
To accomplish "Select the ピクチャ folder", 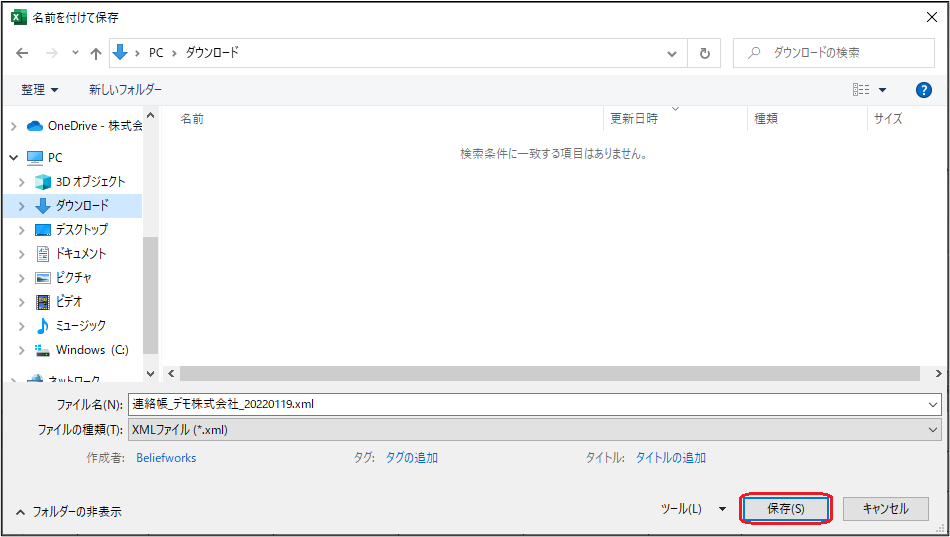I will [x=74, y=278].
